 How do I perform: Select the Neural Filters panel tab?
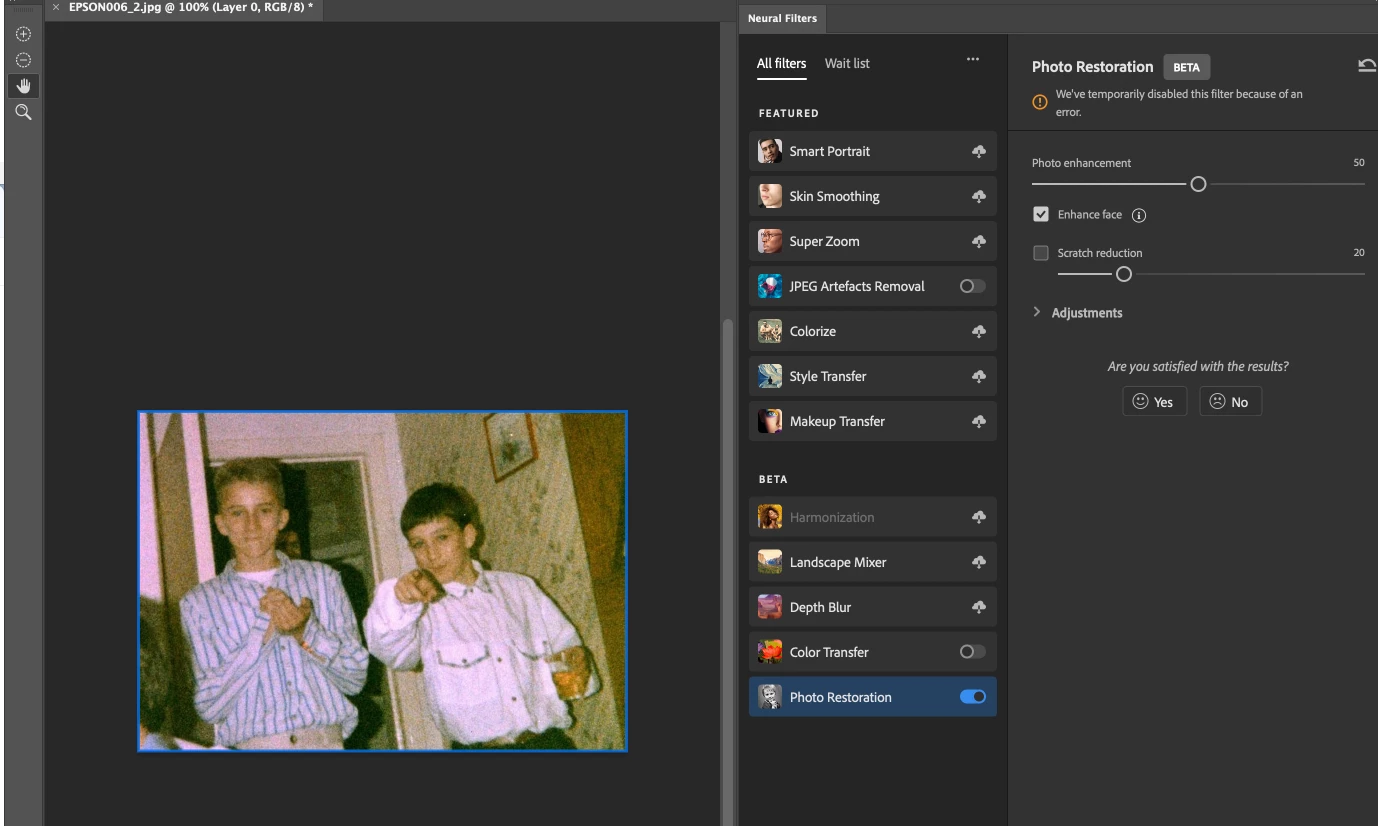tap(782, 18)
